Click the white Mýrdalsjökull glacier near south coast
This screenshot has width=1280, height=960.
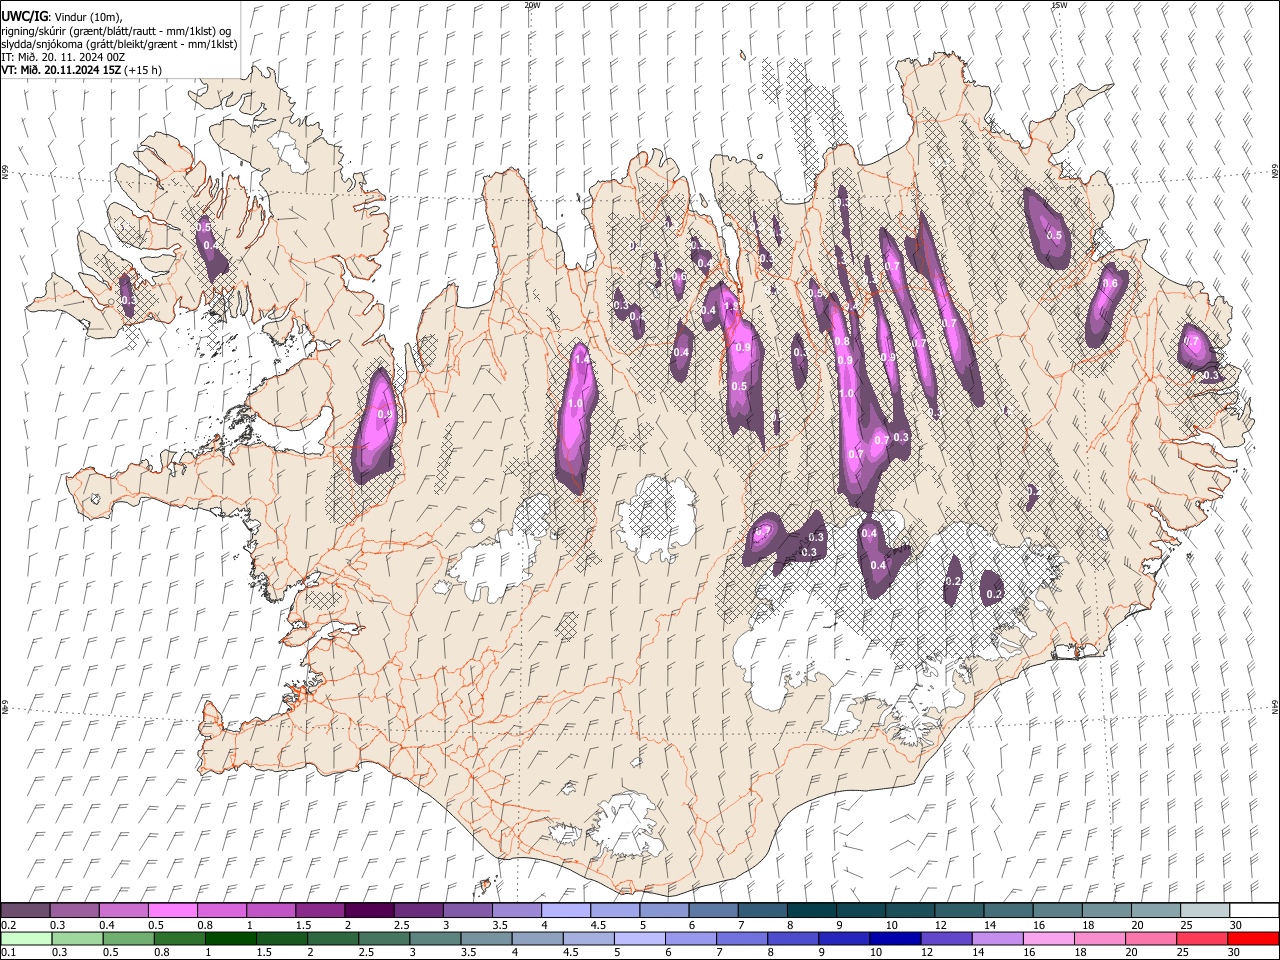(628, 824)
